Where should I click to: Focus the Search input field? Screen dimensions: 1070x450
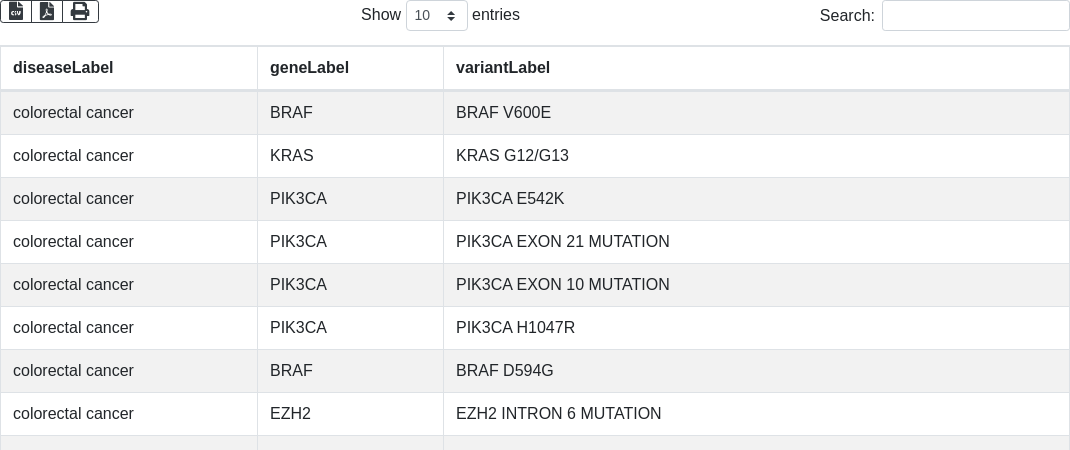tap(976, 15)
